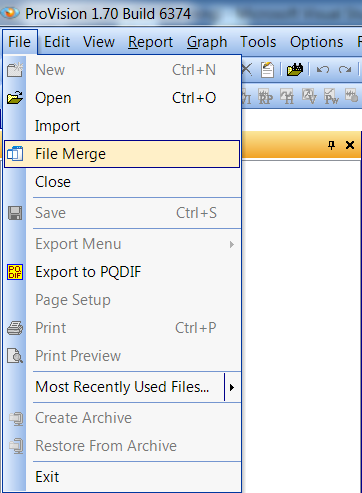Click the delete X toolbar icon

(x=247, y=70)
